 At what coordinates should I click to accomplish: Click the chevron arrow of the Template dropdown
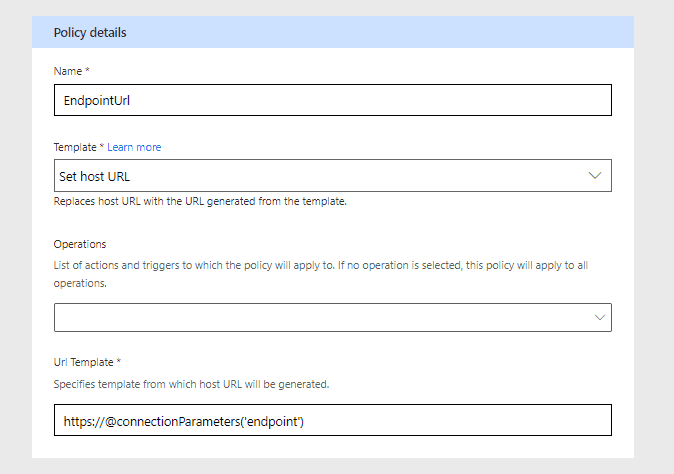point(595,176)
